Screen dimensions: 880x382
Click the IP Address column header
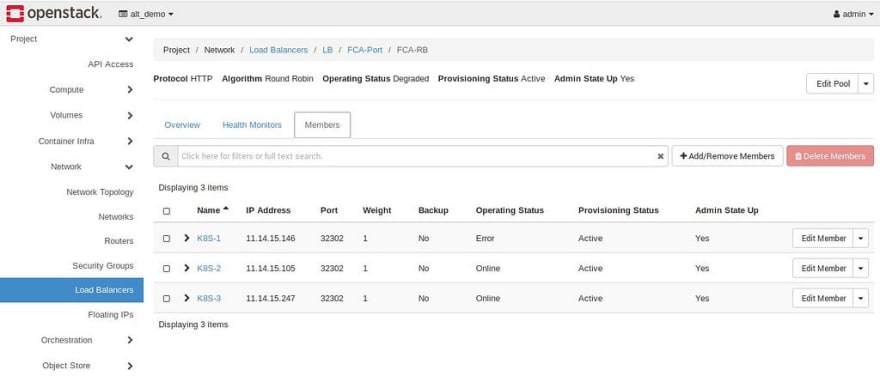[x=268, y=210]
